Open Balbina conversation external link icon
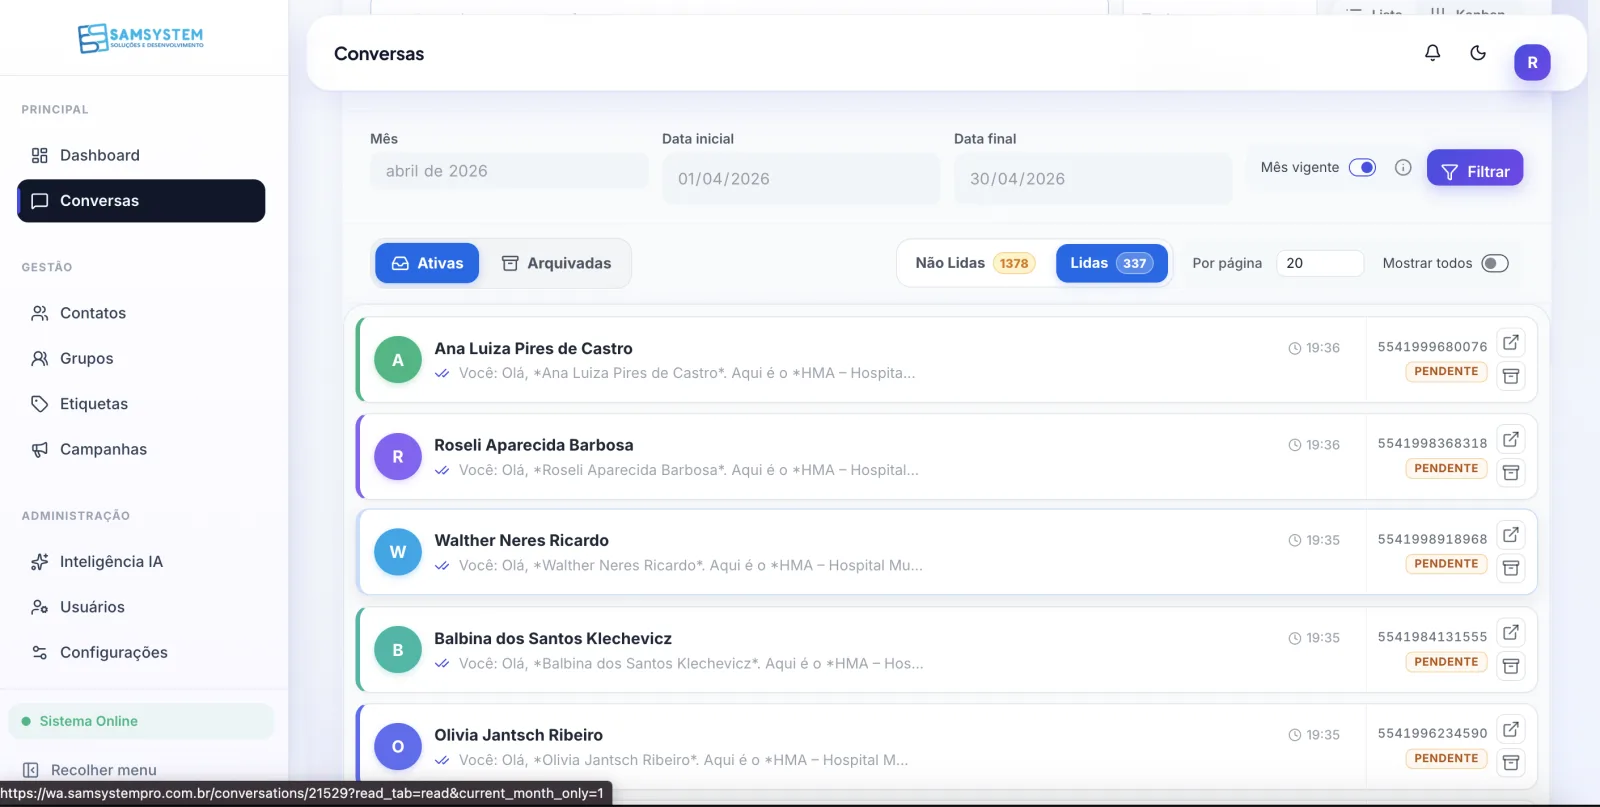This screenshot has height=807, width=1600. point(1511,633)
